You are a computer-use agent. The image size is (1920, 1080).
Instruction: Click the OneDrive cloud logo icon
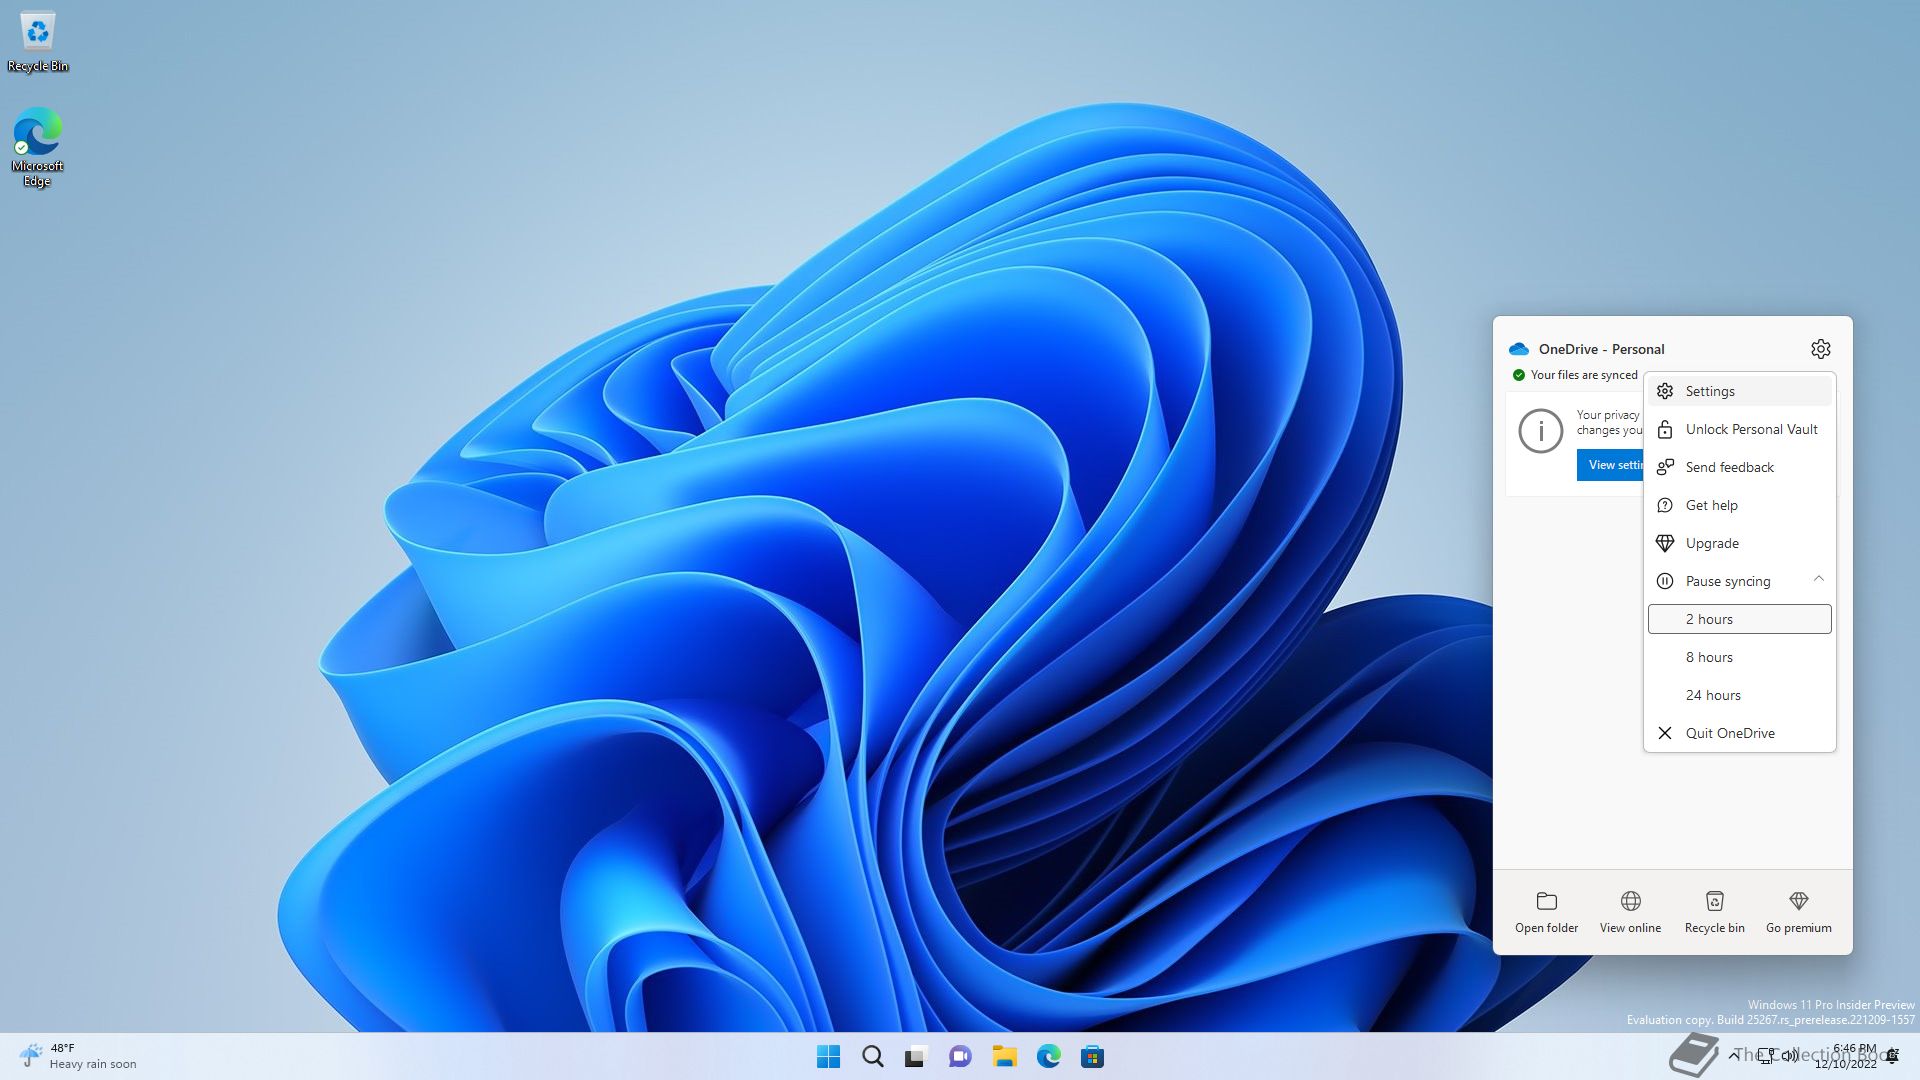coord(1518,349)
